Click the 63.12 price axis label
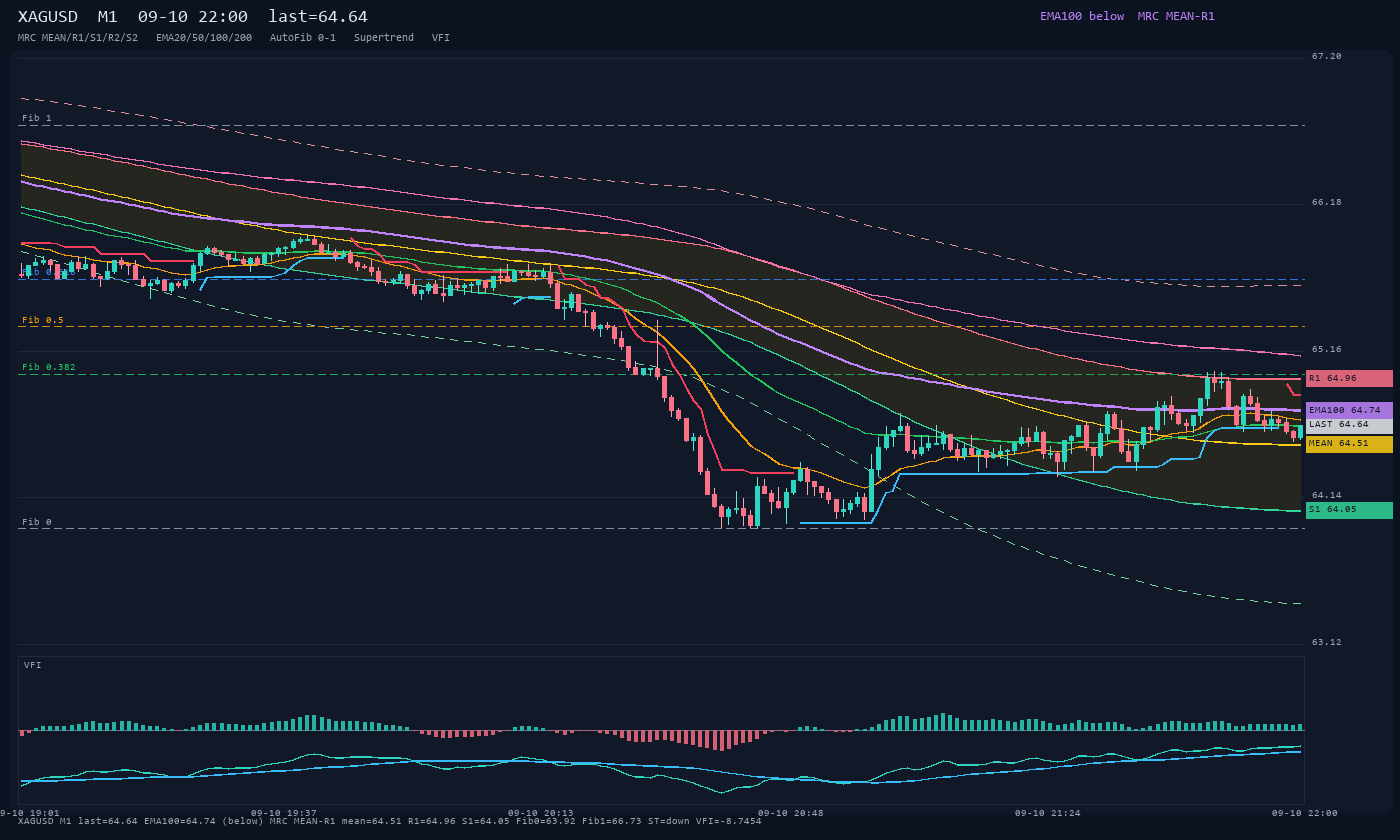The image size is (1400, 840). [1327, 642]
